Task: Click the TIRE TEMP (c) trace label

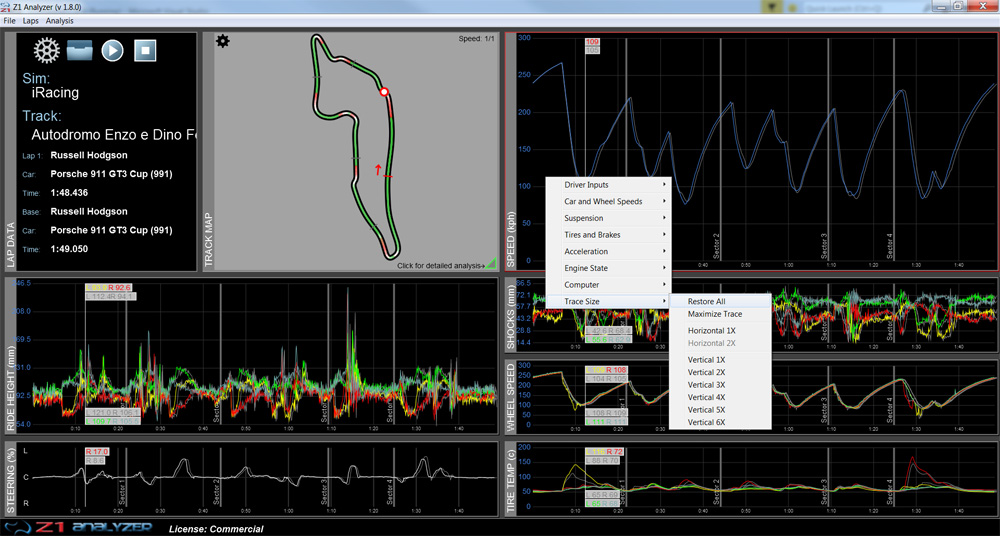Action: coord(511,481)
